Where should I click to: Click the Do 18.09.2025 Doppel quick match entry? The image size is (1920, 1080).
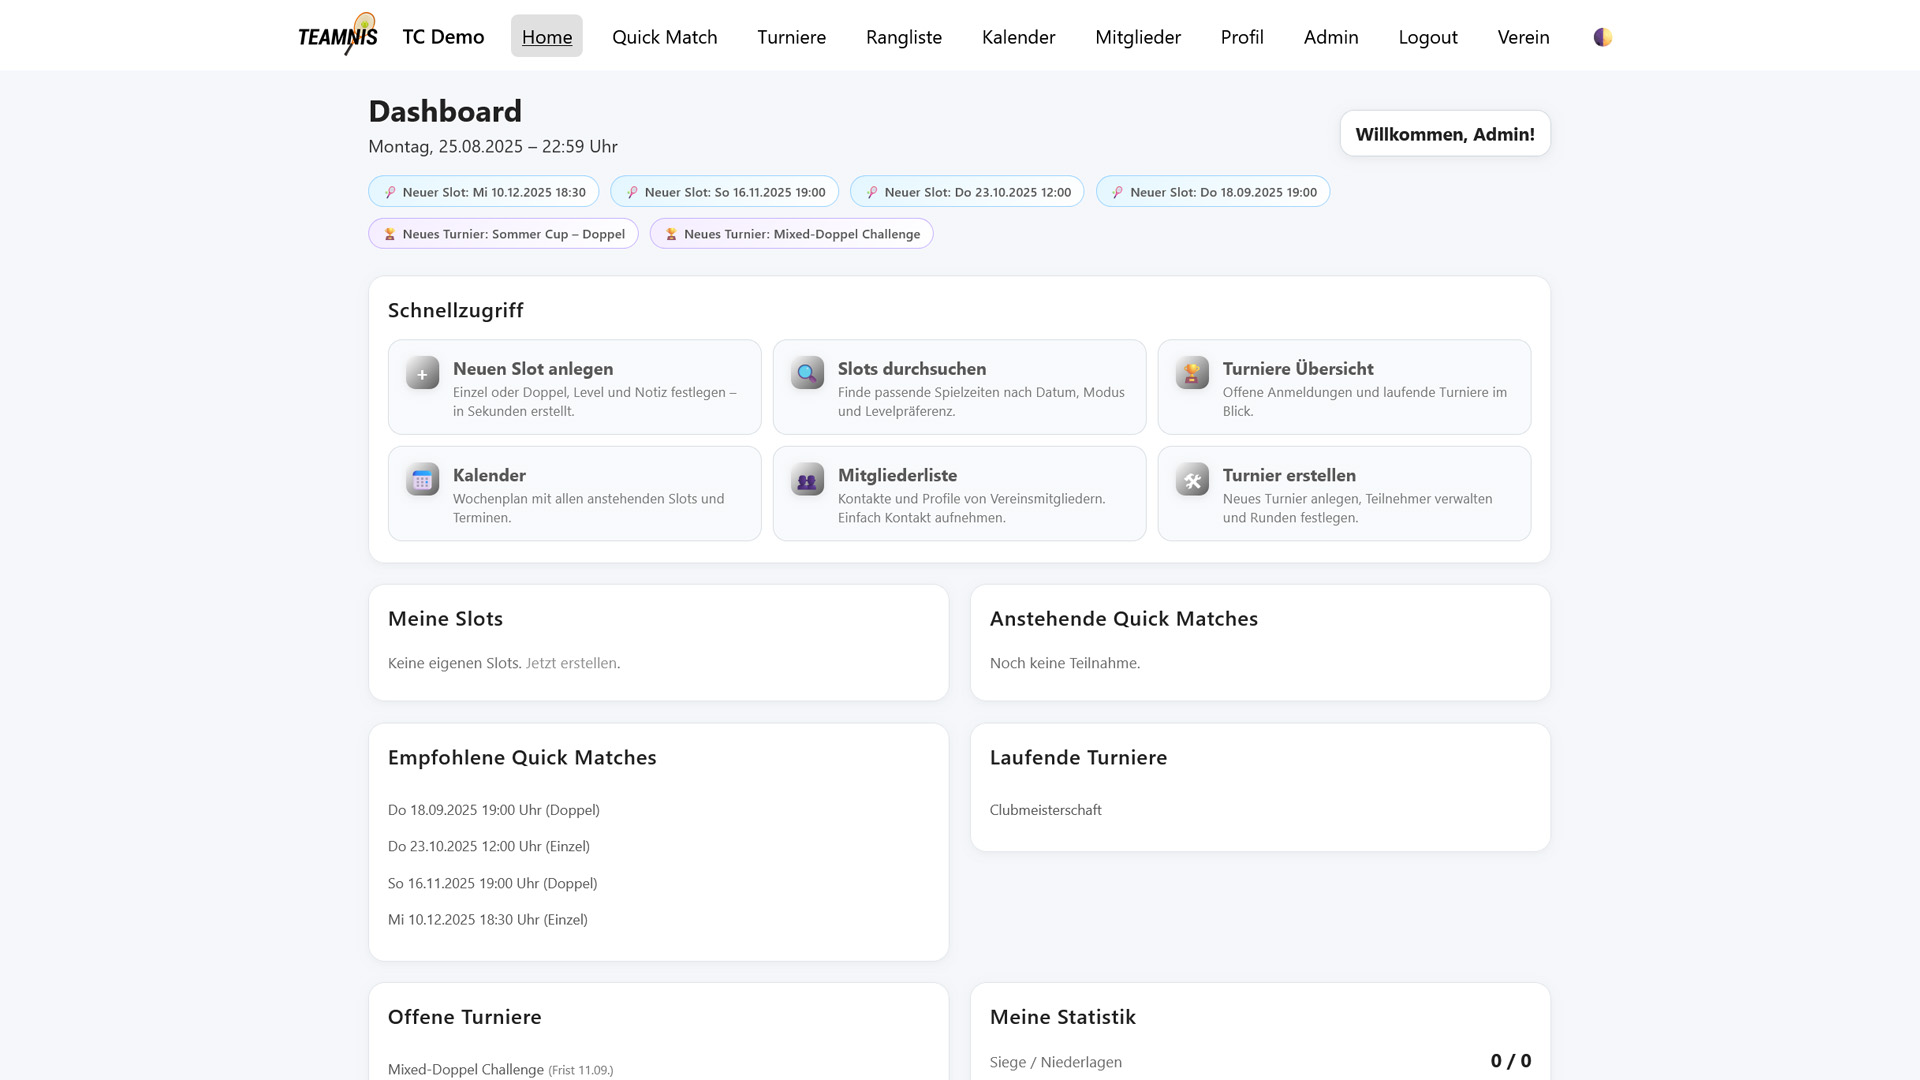(x=493, y=810)
